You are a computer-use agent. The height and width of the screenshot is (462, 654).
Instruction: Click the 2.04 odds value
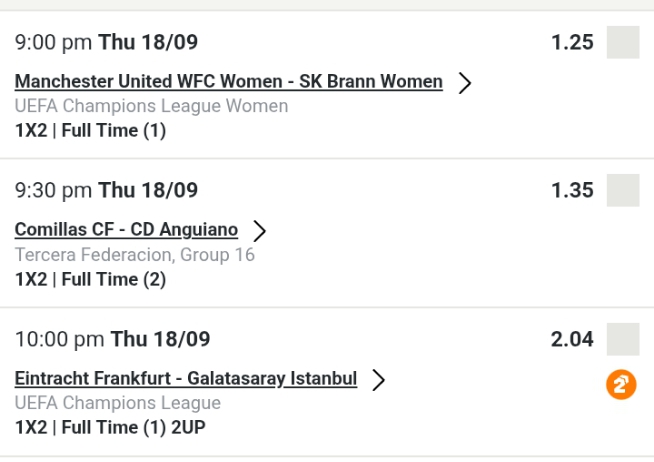[572, 339]
